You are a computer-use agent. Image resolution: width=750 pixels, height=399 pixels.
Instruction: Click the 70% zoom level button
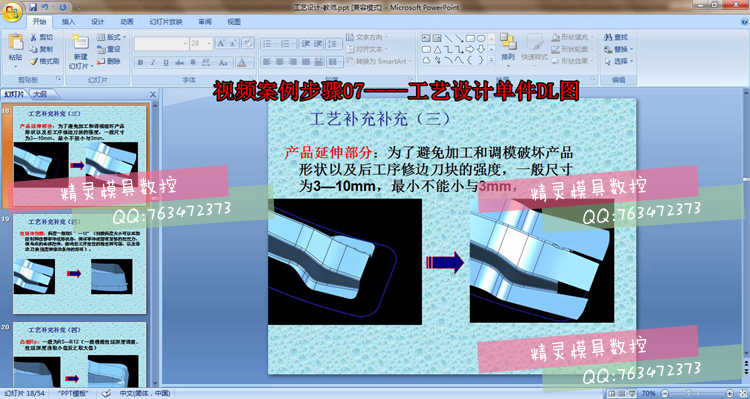648,393
